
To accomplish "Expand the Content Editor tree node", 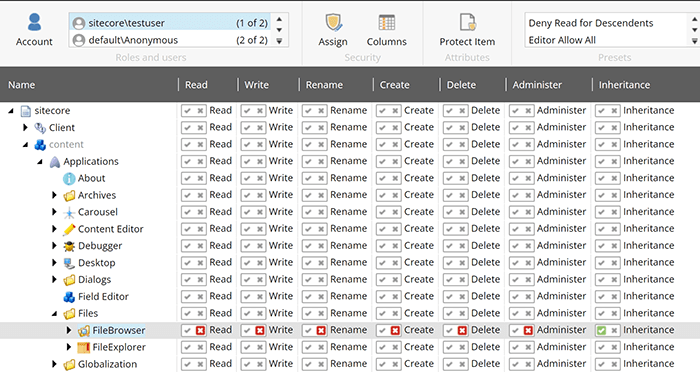I will (54, 229).
